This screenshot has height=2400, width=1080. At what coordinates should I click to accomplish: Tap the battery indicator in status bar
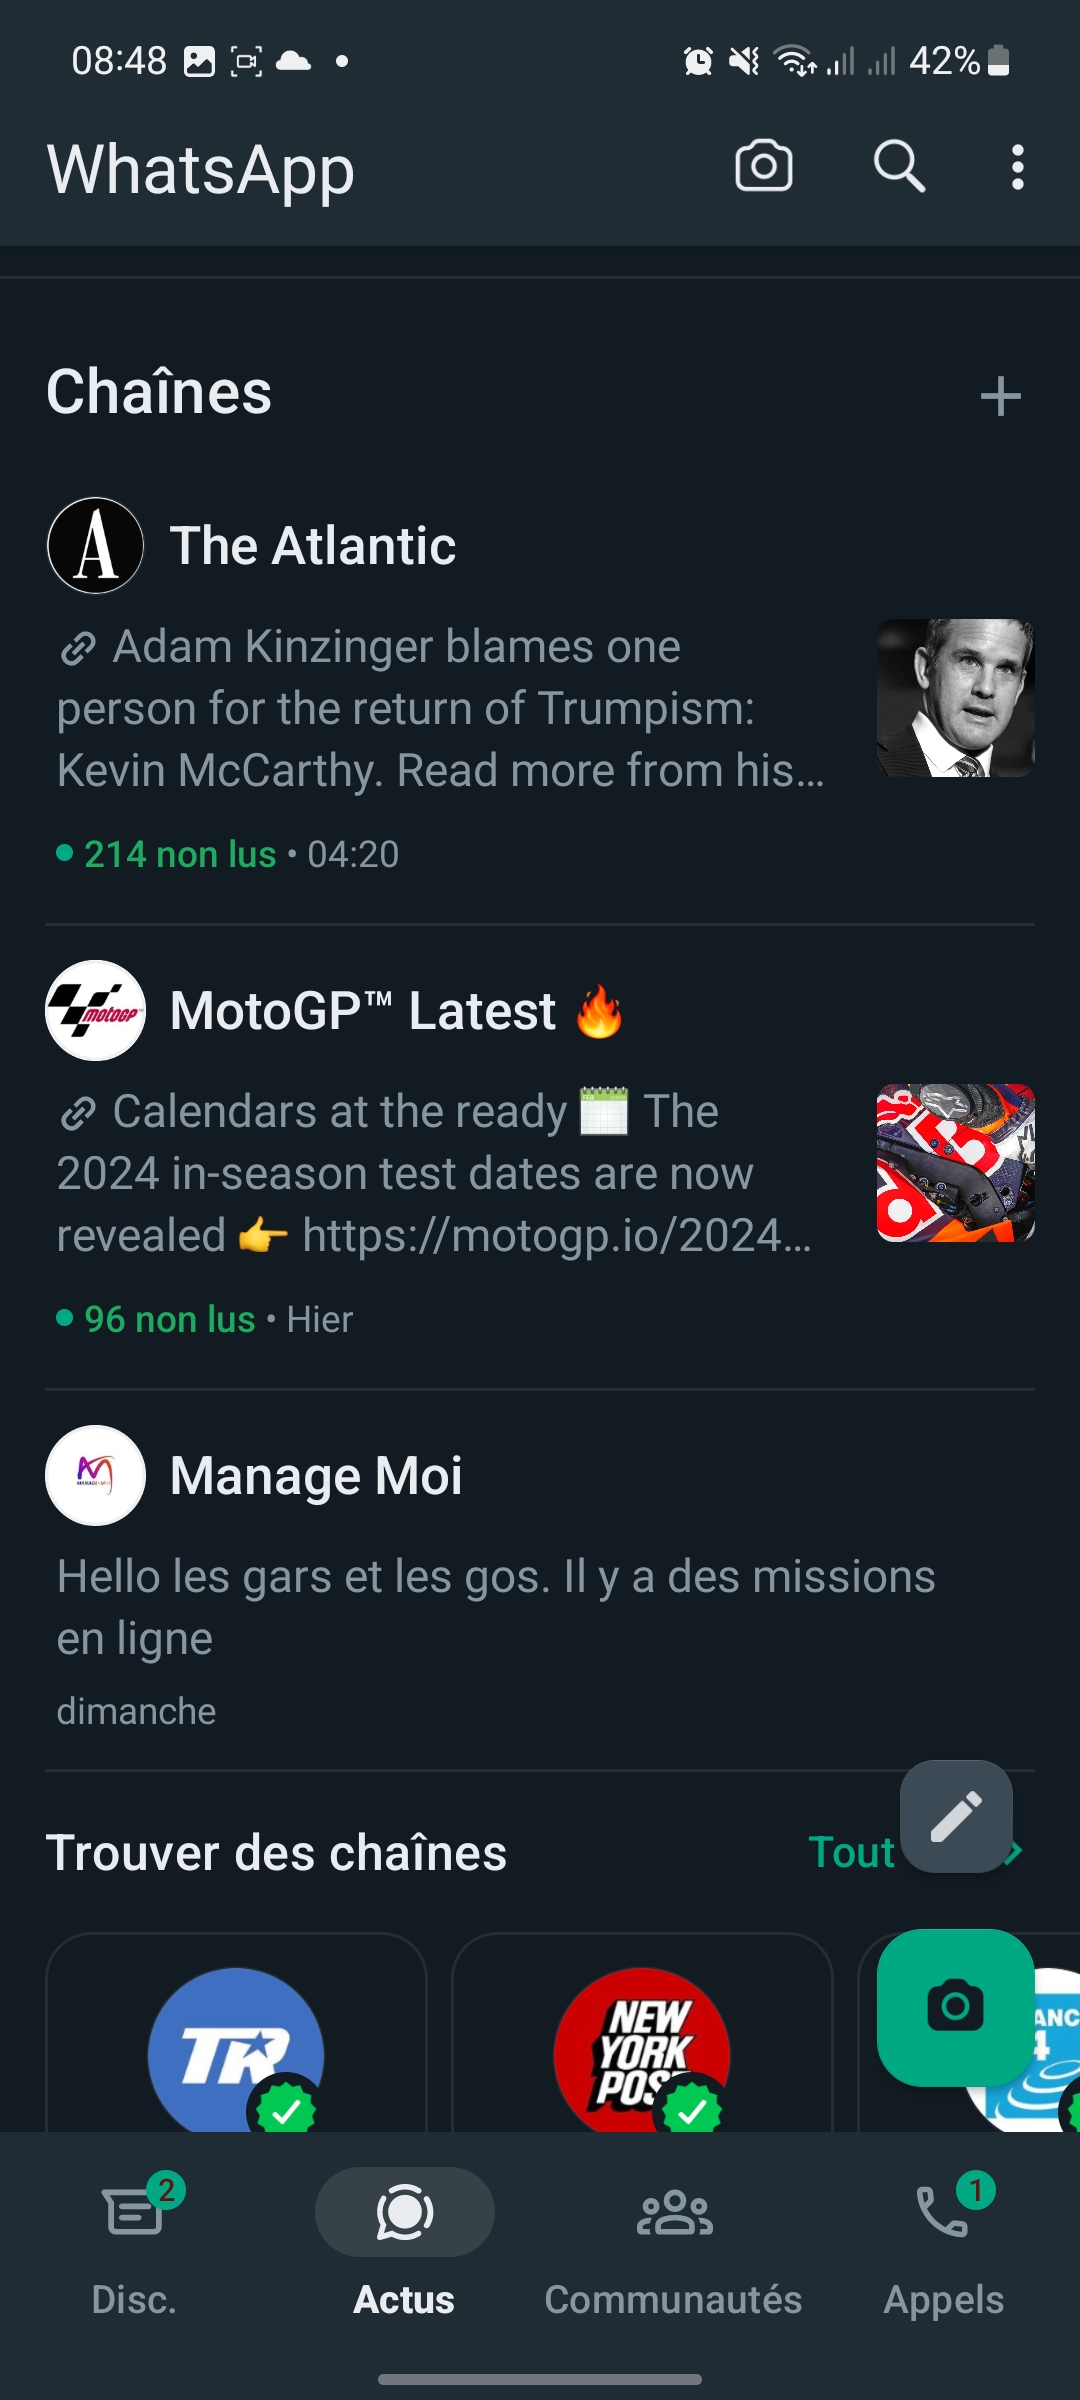click(998, 61)
